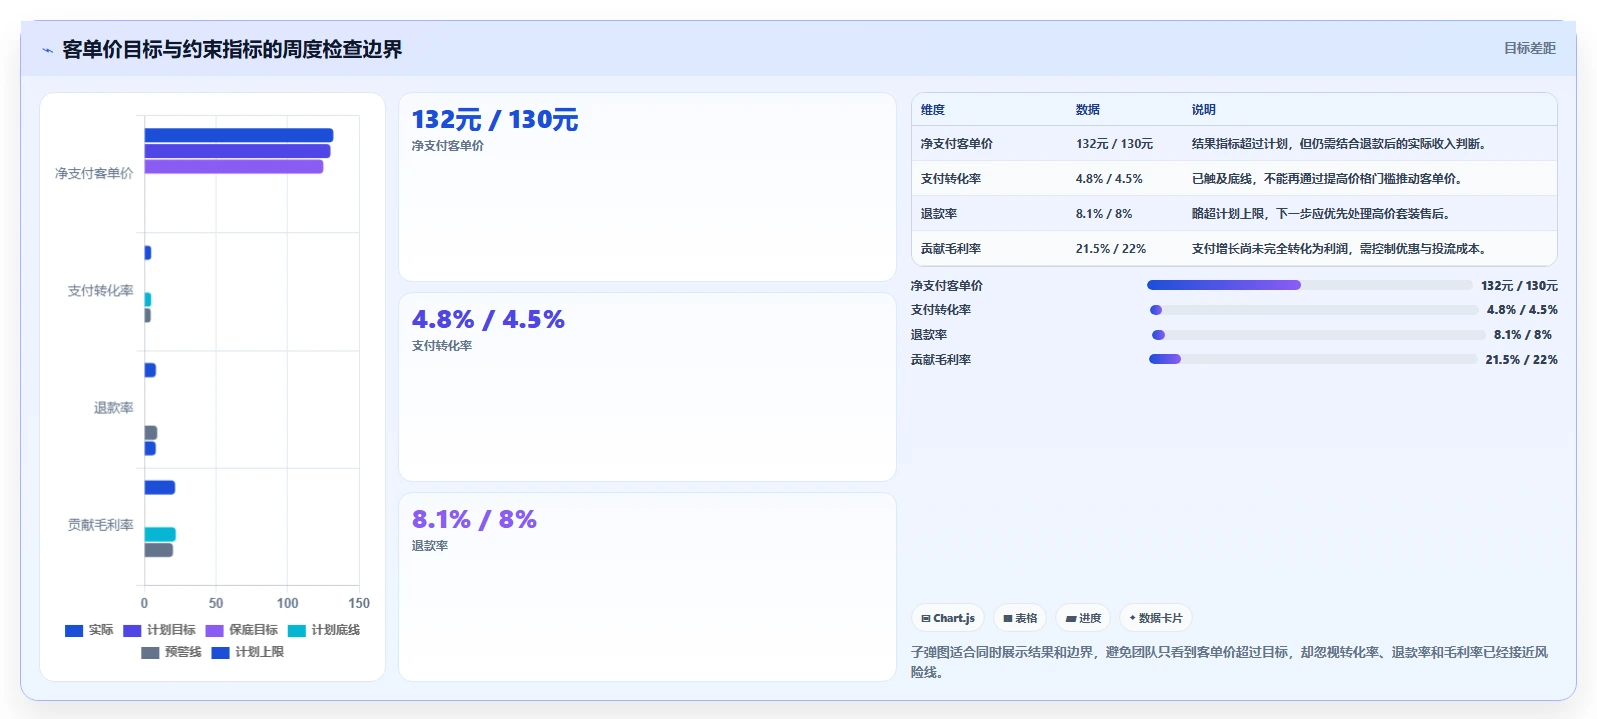The image size is (1597, 719).
Task: Click the 净支付客单价 caption under the first card value
Action: coord(447,146)
